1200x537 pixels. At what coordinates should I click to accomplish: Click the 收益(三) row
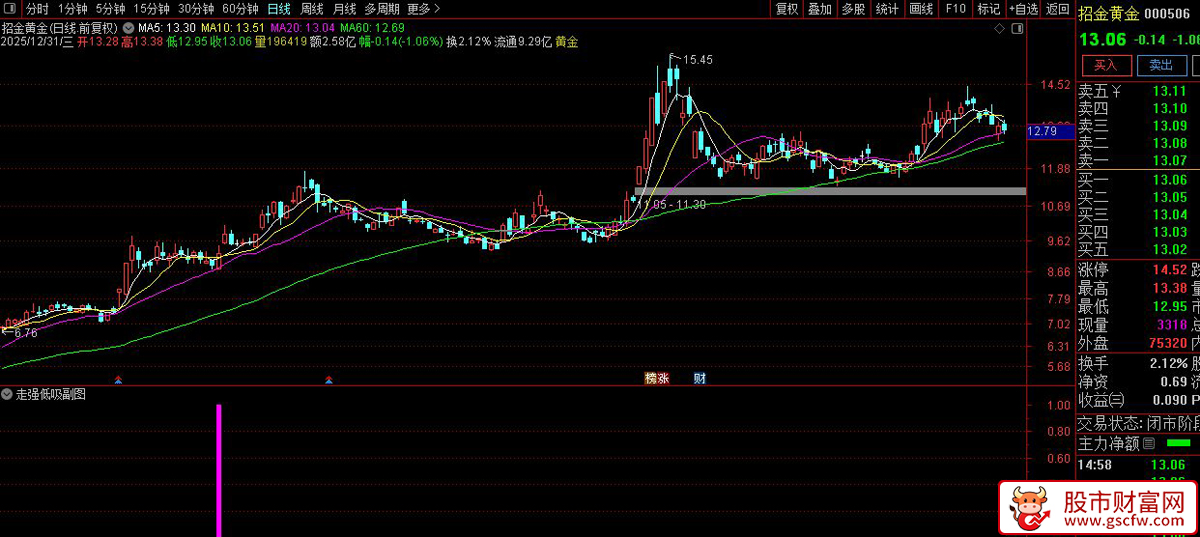click(x=1138, y=400)
